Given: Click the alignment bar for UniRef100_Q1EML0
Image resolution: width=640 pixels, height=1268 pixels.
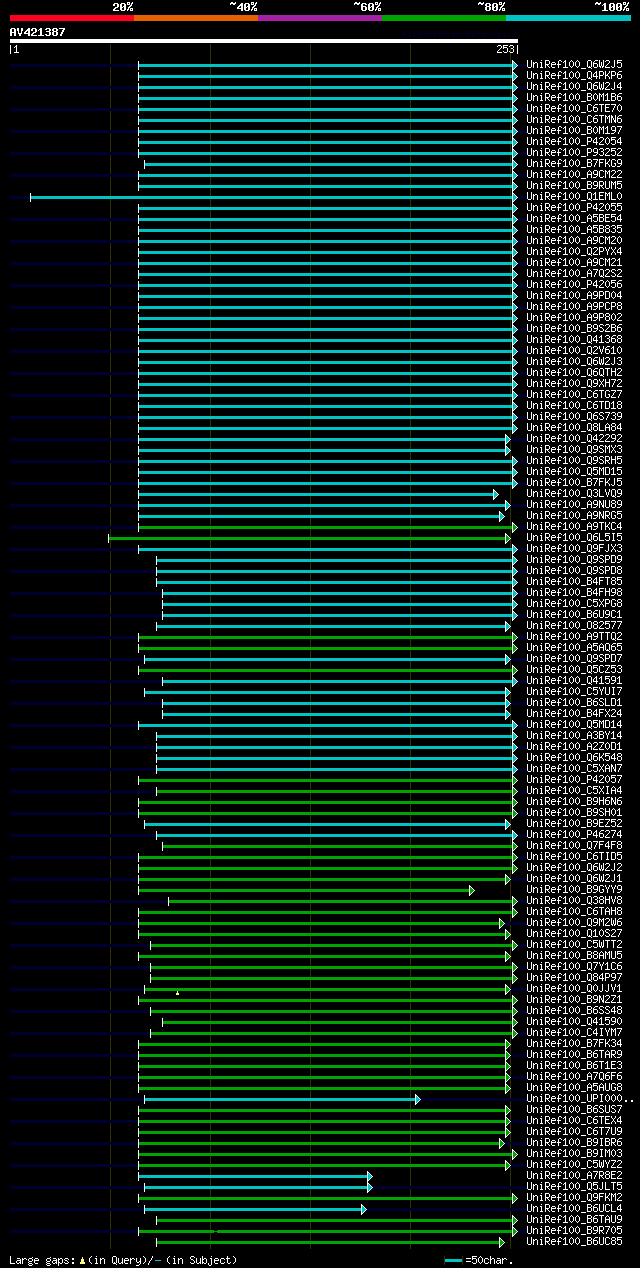Looking at the screenshot, I should [x=274, y=197].
